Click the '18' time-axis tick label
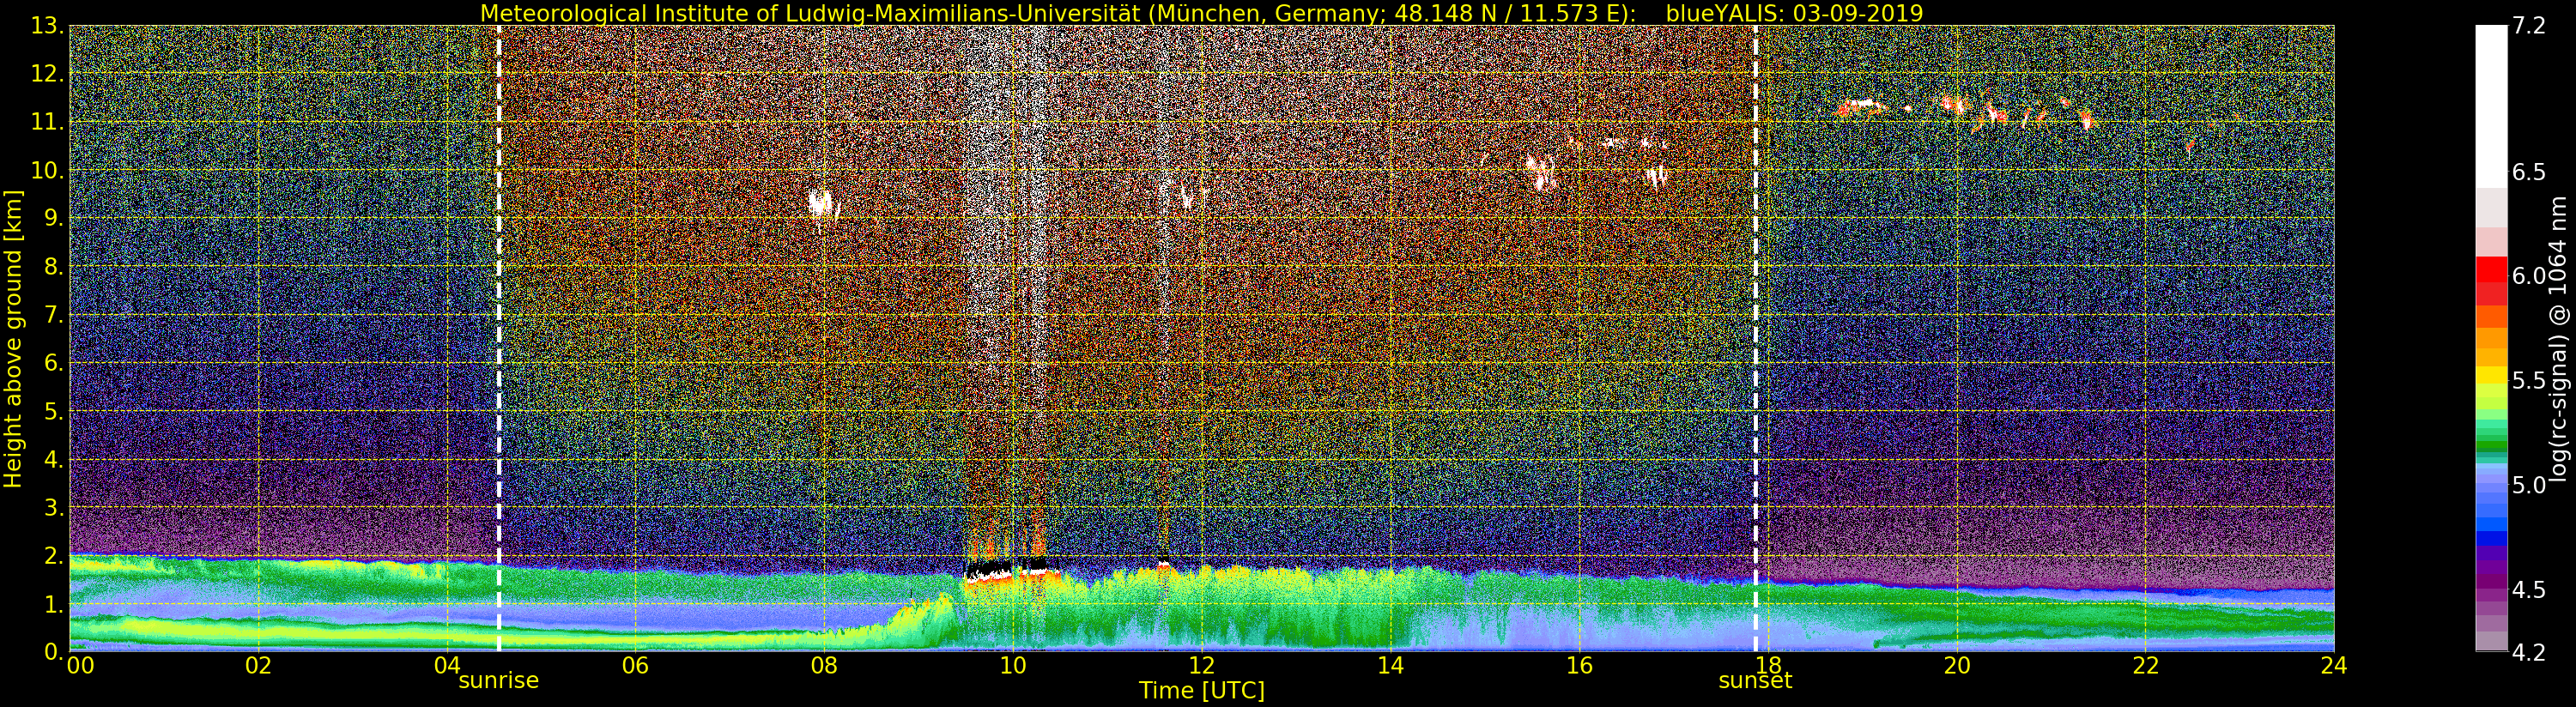 click(x=1767, y=665)
